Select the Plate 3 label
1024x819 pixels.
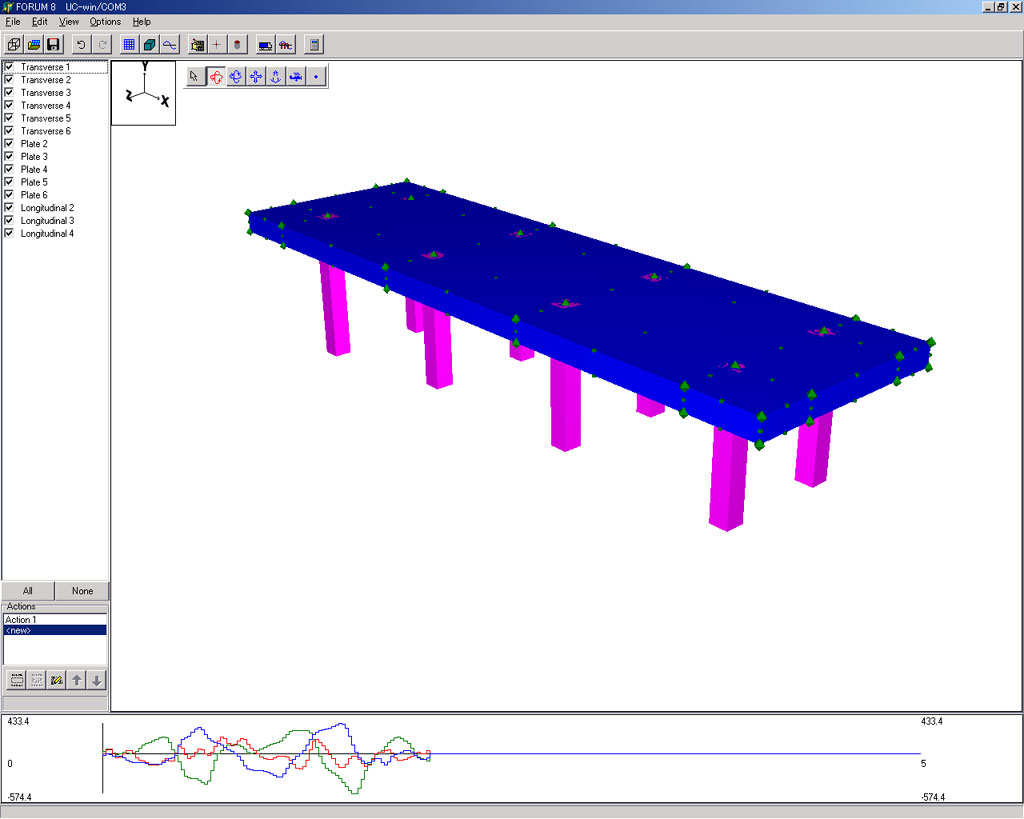click(34, 156)
